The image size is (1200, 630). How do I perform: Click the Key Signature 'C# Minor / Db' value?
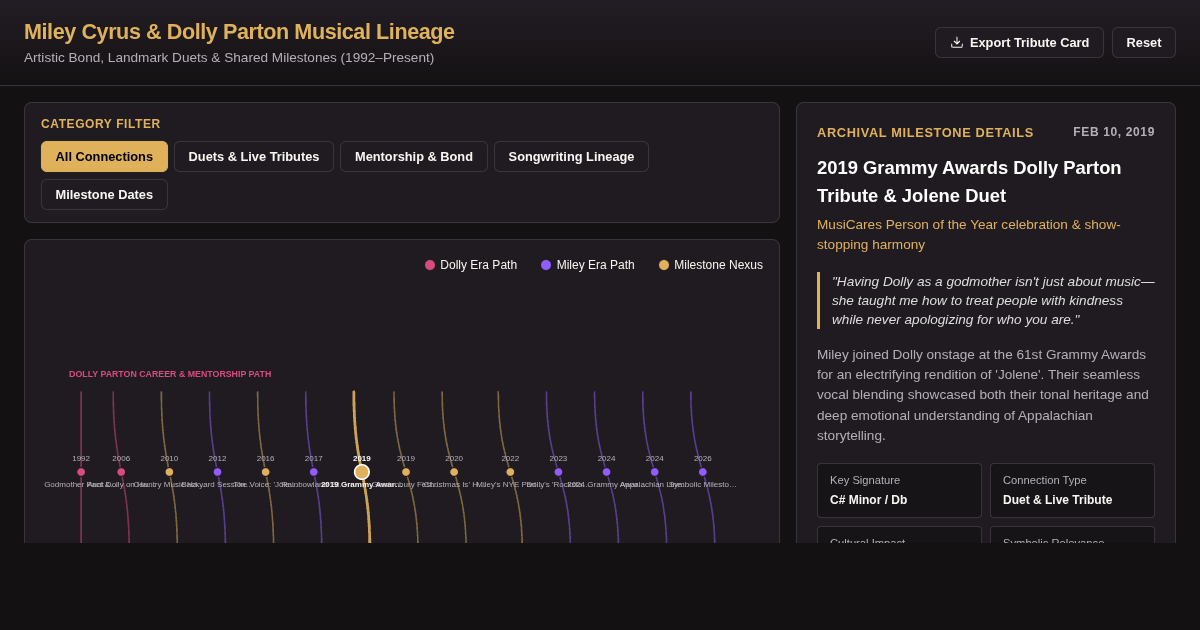point(869,500)
